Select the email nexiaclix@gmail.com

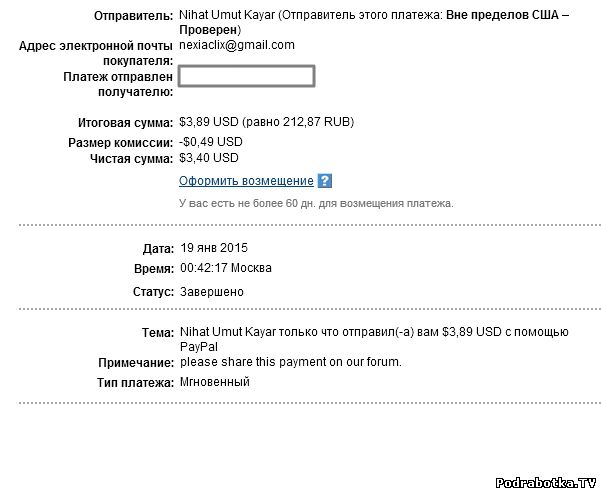[237, 45]
